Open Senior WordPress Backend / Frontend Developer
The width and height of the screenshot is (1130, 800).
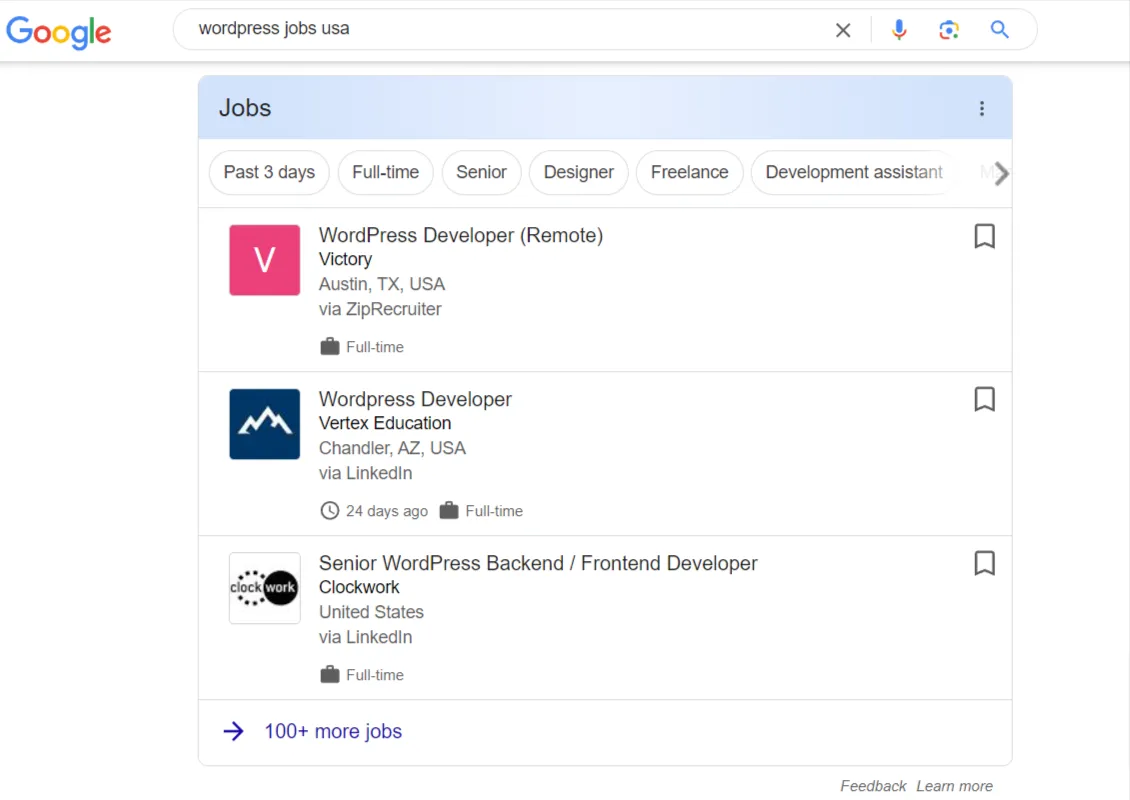point(538,563)
